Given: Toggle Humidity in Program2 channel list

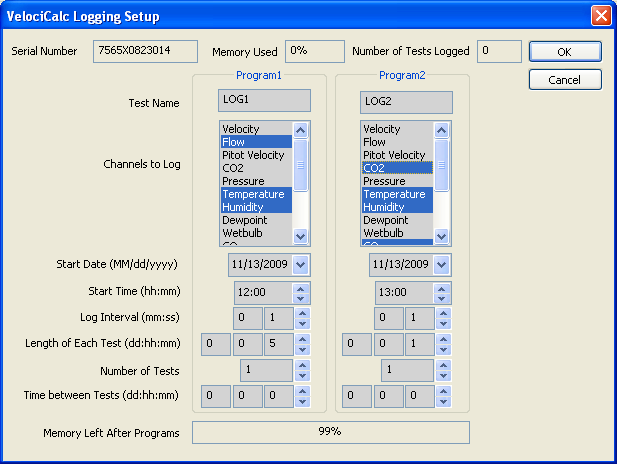Looking at the screenshot, I should [397, 207].
